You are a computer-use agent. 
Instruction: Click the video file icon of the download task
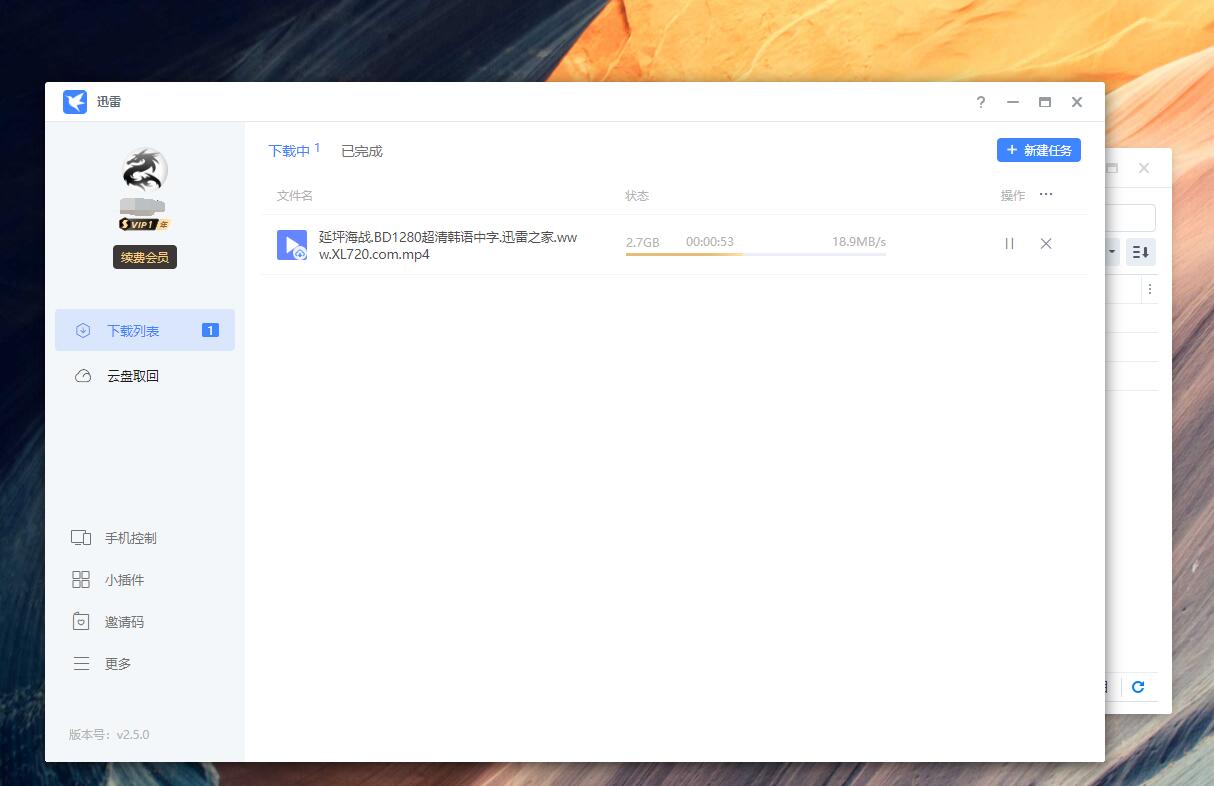pyautogui.click(x=292, y=245)
